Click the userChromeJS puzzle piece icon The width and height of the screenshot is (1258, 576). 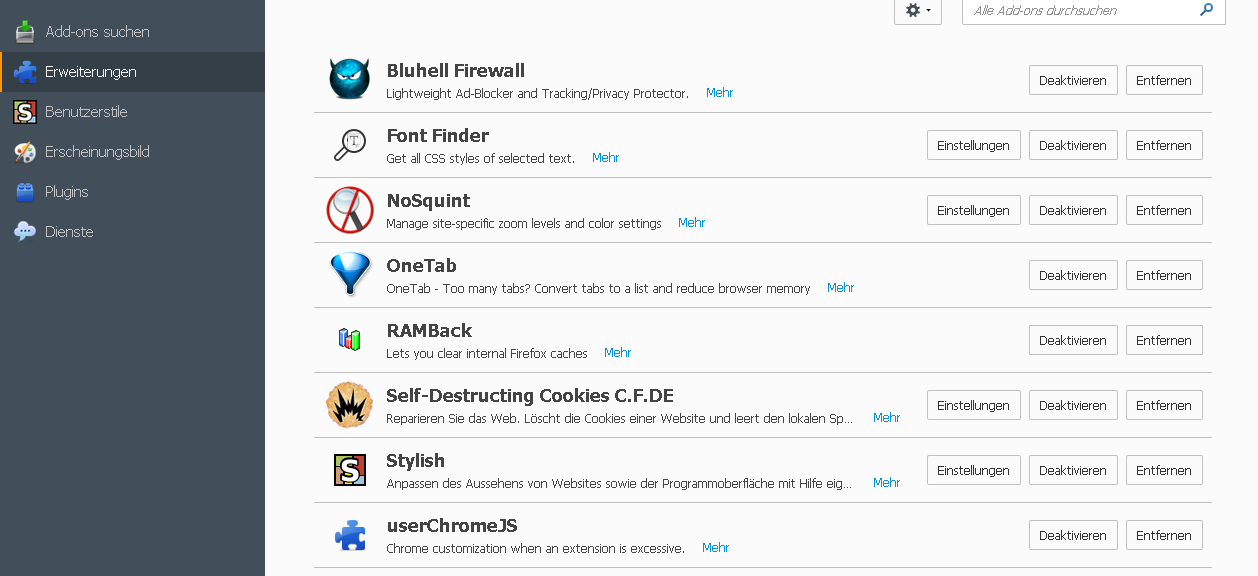pyautogui.click(x=350, y=536)
